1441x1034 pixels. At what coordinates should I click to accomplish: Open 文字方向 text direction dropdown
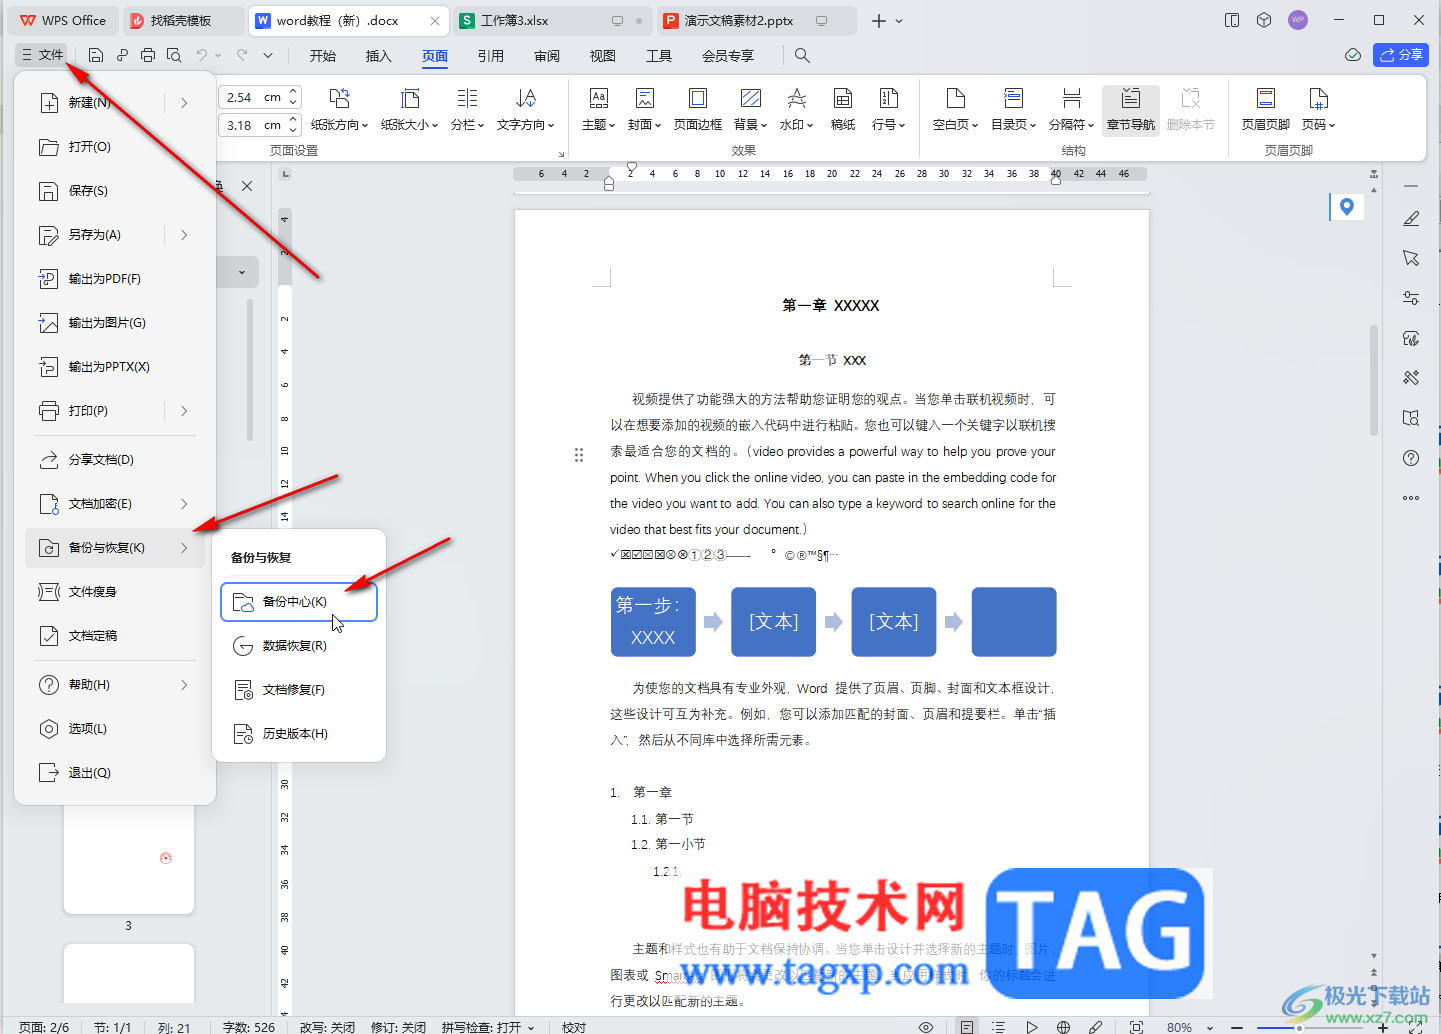pyautogui.click(x=526, y=109)
